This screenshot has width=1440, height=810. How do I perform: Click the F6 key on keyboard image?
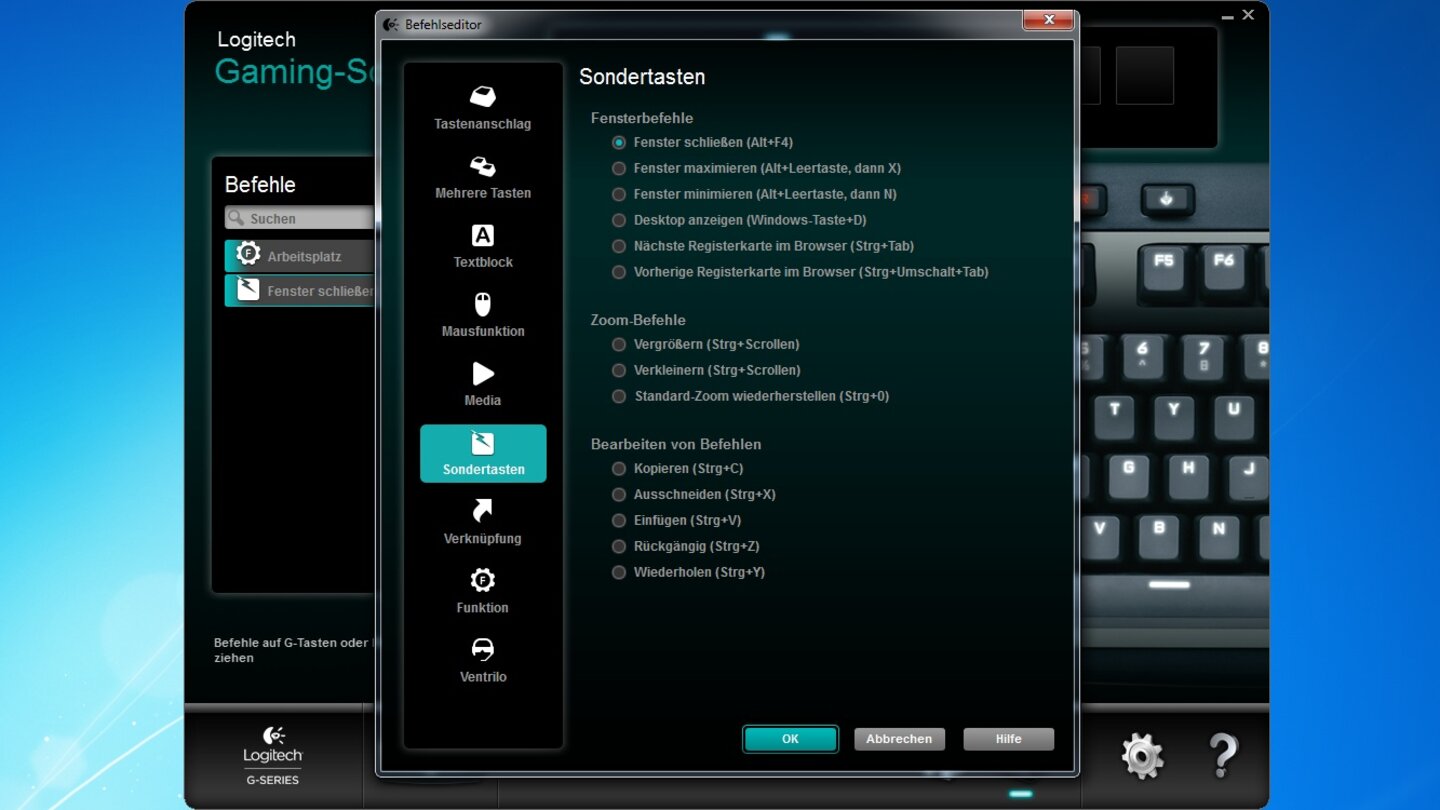click(x=1224, y=269)
